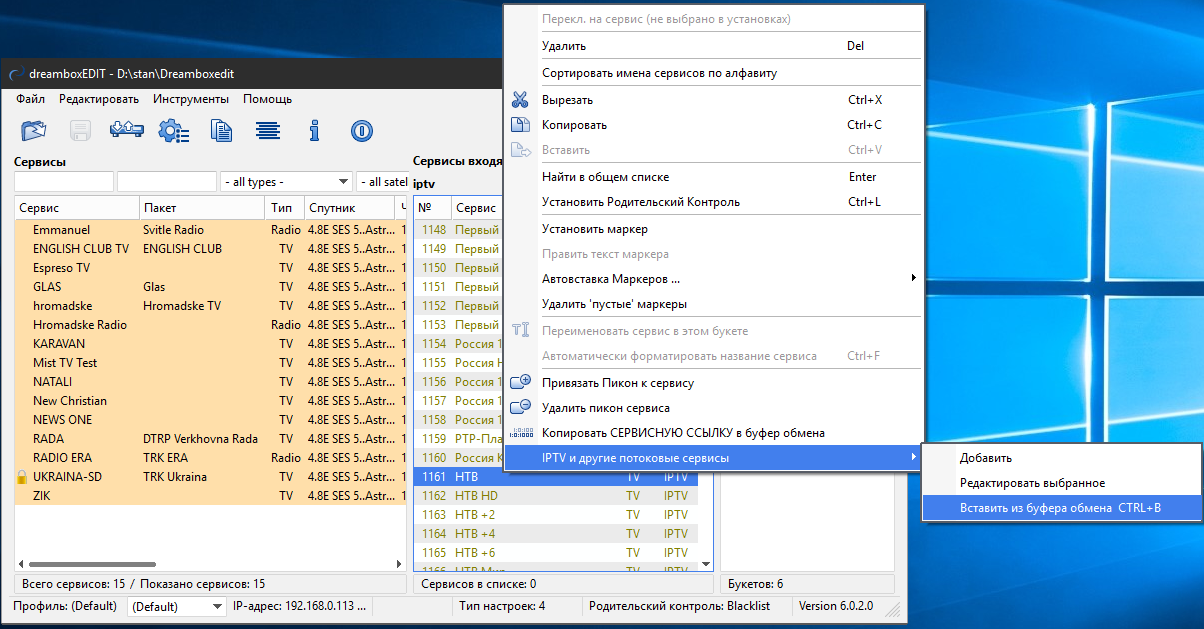Click second empty filter field

coord(167,182)
